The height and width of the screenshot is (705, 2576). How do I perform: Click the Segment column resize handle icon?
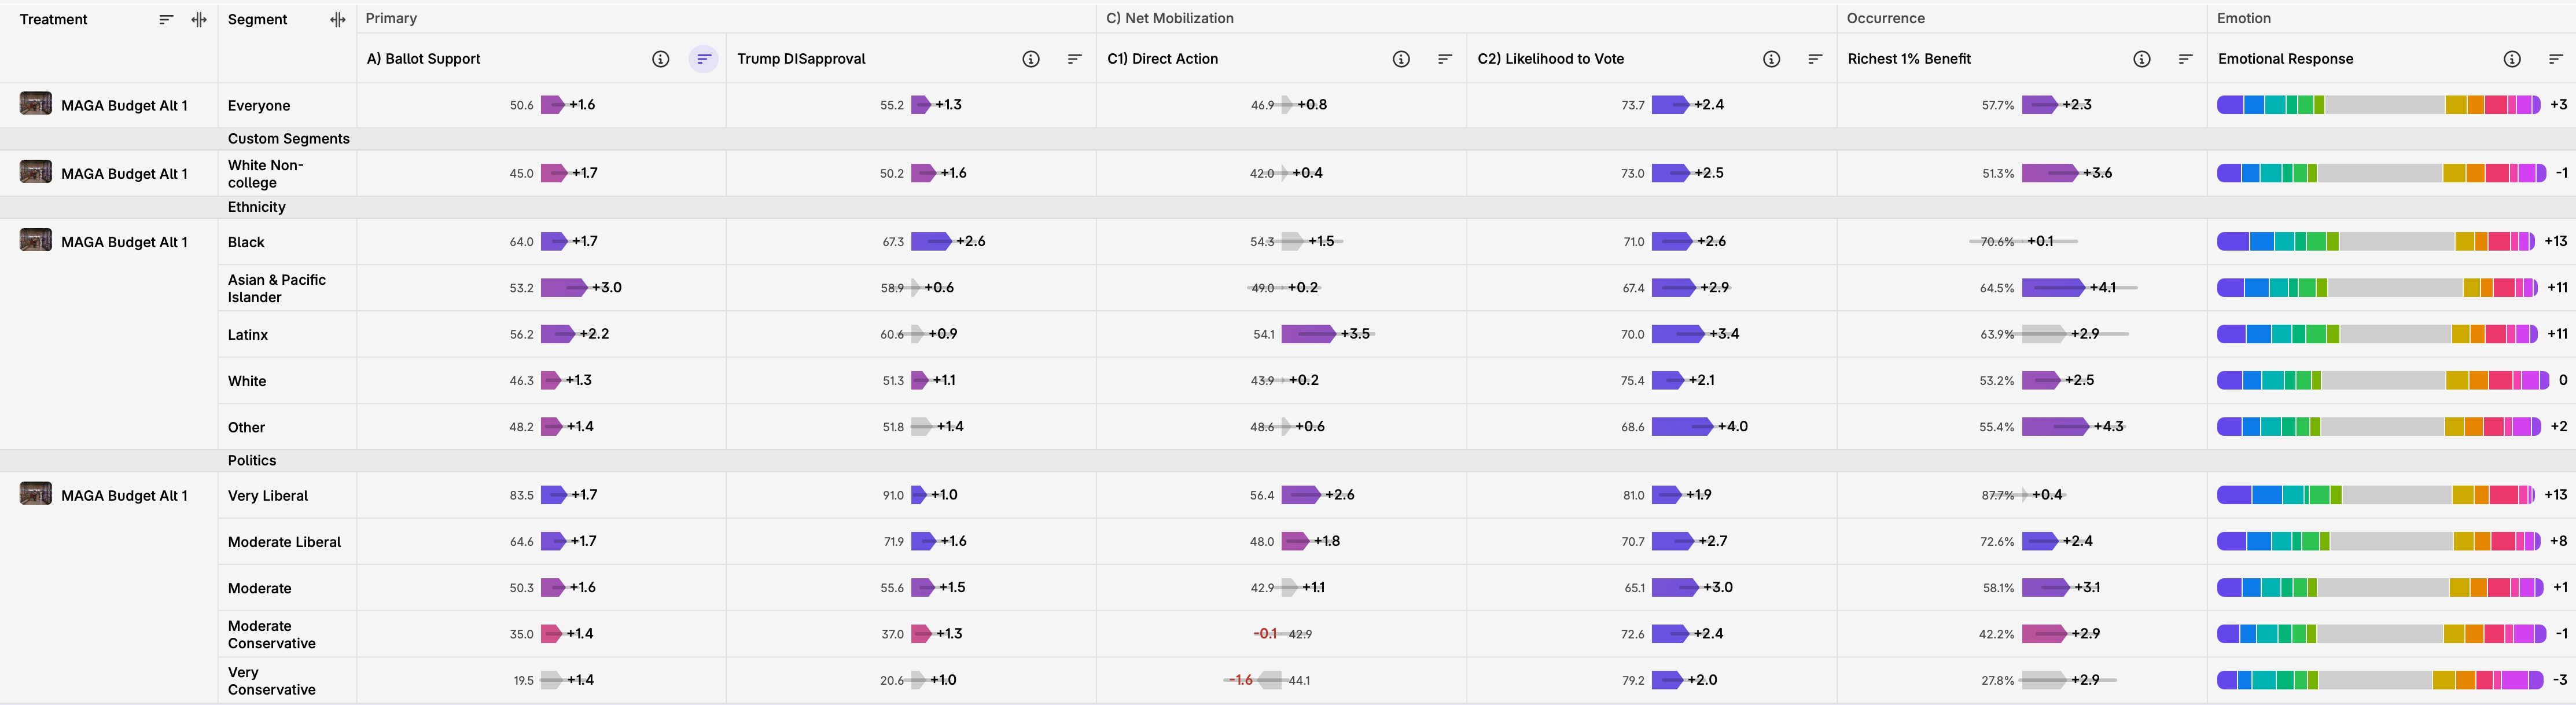(x=337, y=20)
